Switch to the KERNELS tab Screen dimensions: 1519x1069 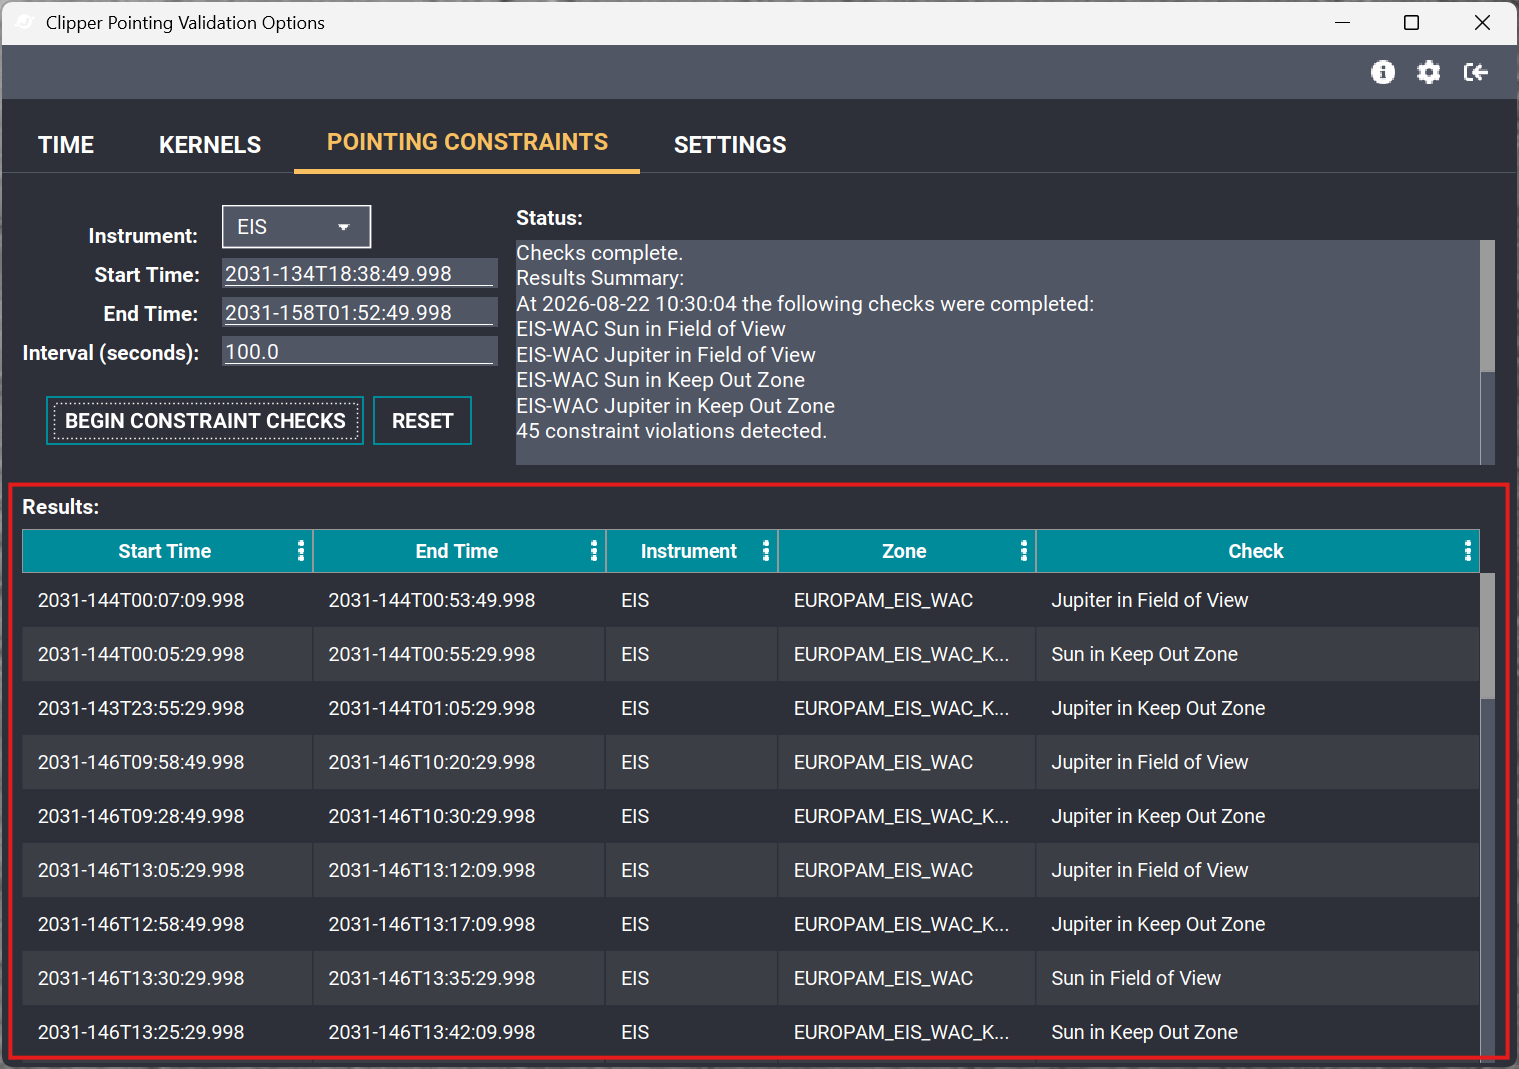pyautogui.click(x=210, y=145)
